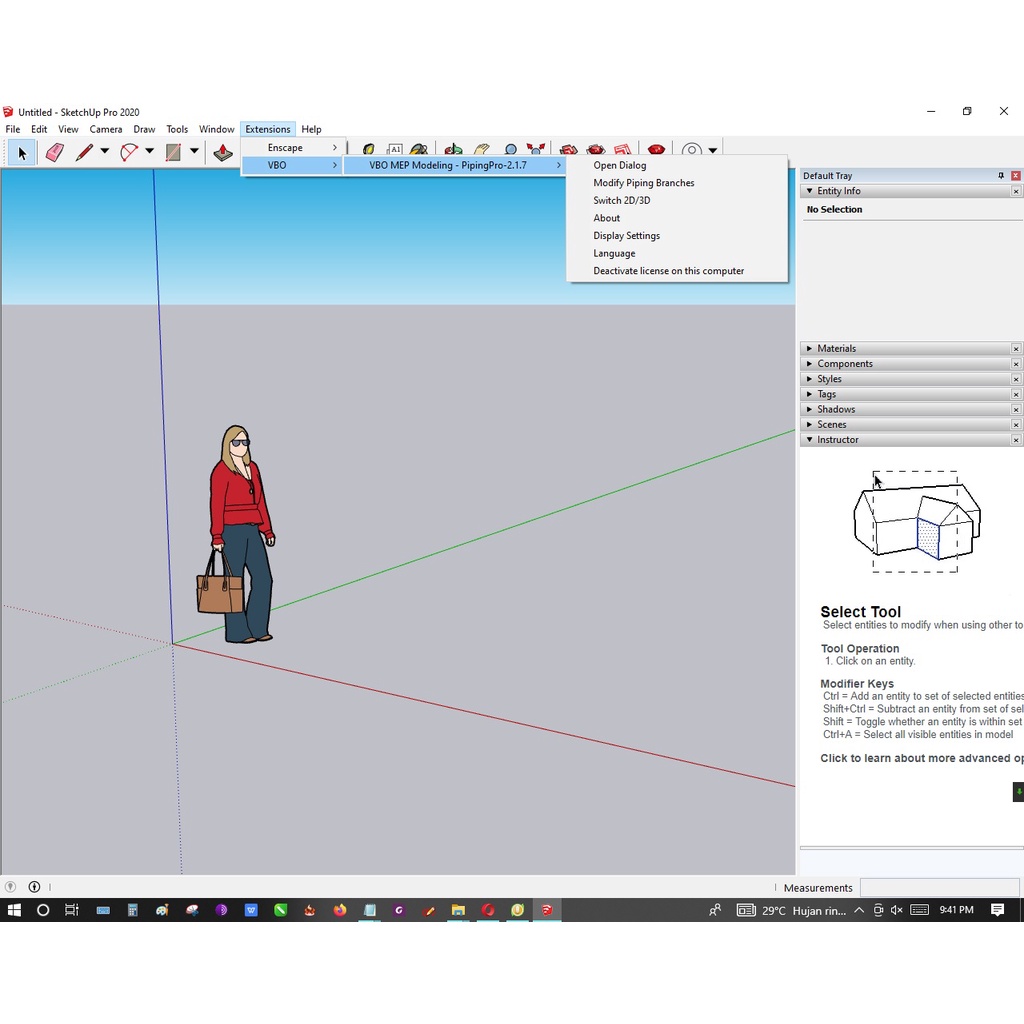The width and height of the screenshot is (1024, 1024).
Task: Choose the Arc tool
Action: click(129, 152)
